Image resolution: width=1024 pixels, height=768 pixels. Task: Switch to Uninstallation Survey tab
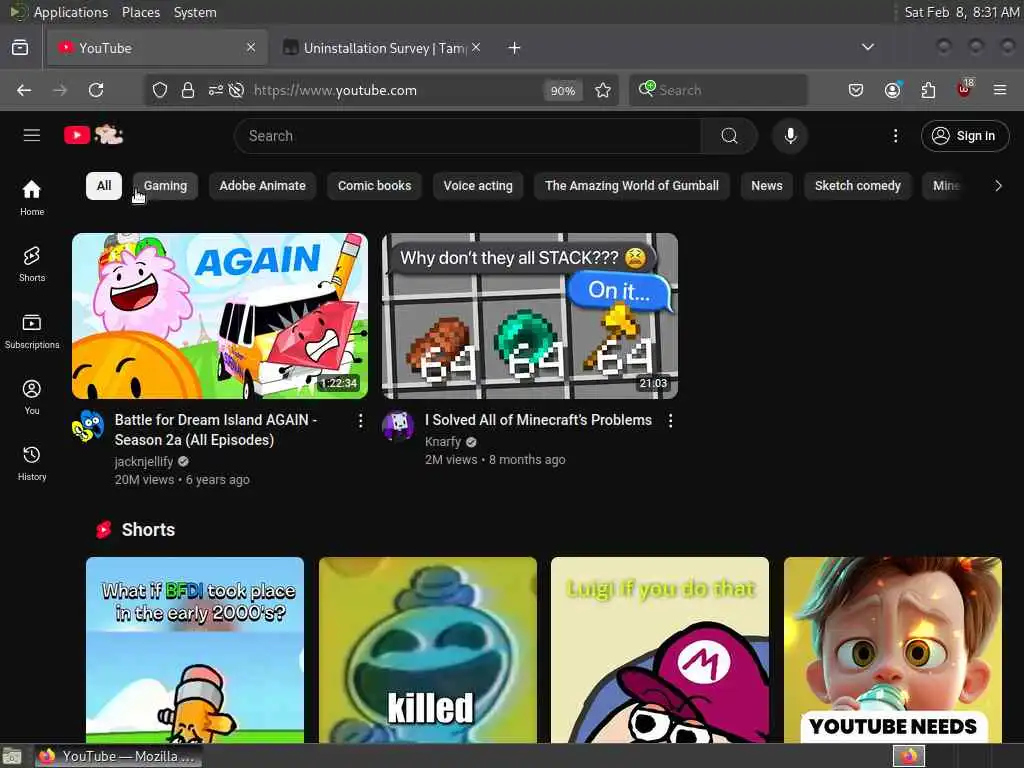click(382, 48)
